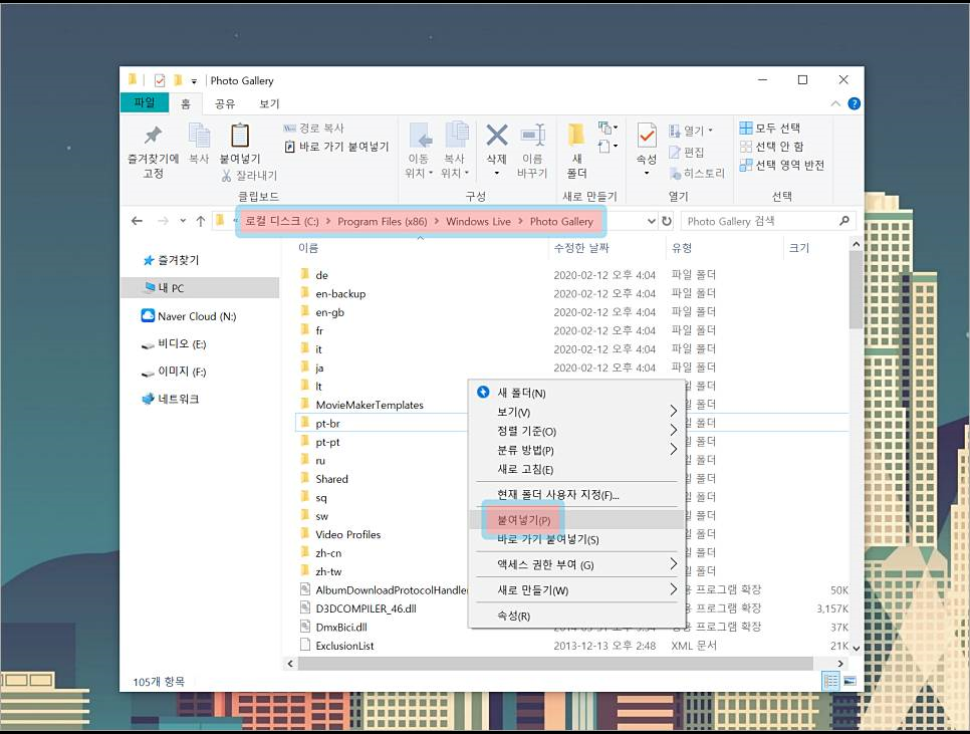Screen dimensions: 970x734
Task: Expand the Properties (속성) dropdown arrow
Action: (x=647, y=173)
